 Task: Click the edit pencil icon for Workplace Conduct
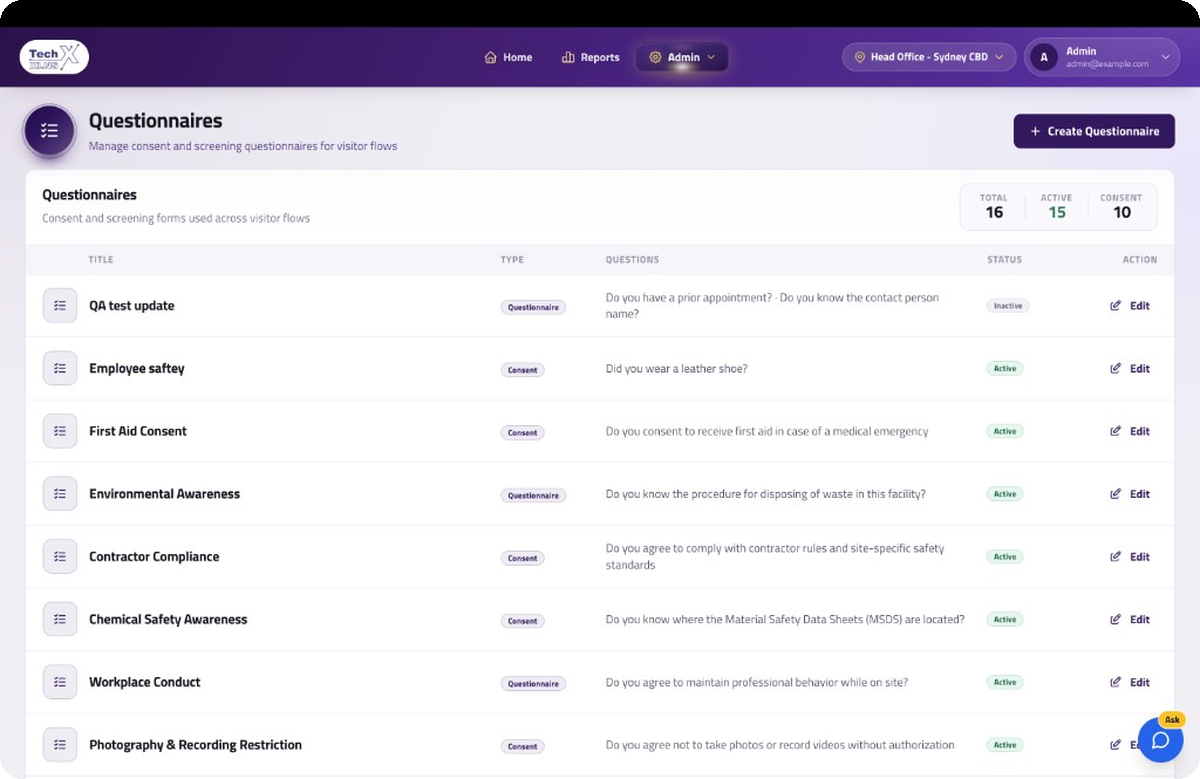pyautogui.click(x=1116, y=682)
